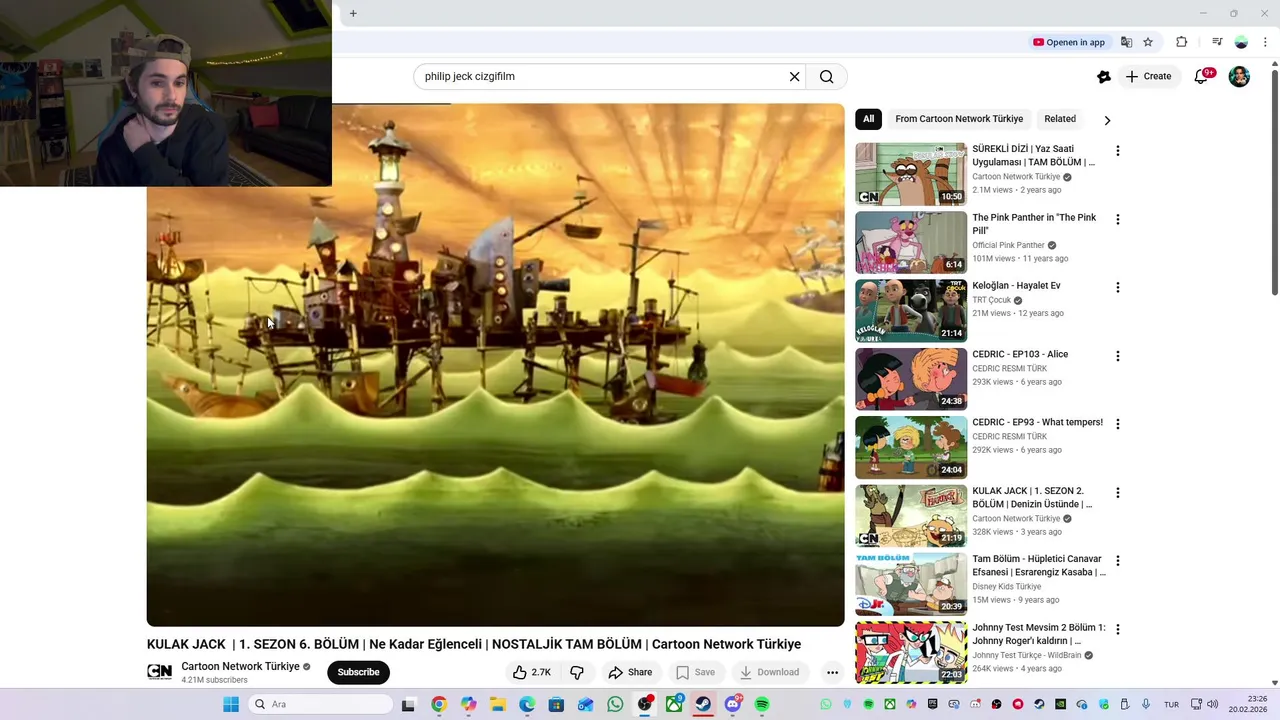Open more actions menu below video

point(832,672)
